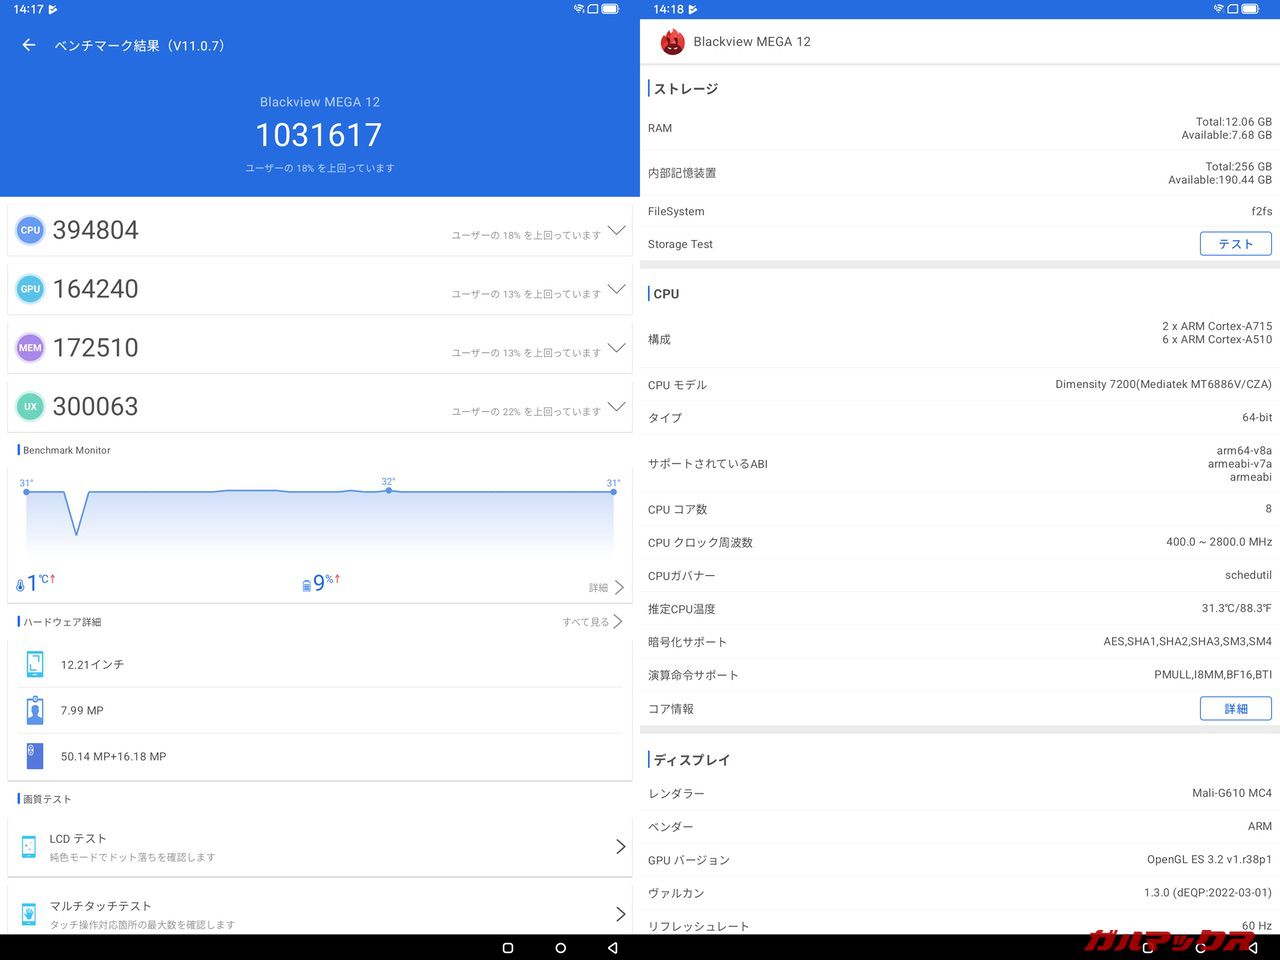
Task: Expand the UX score 300063 details
Action: [x=616, y=407]
